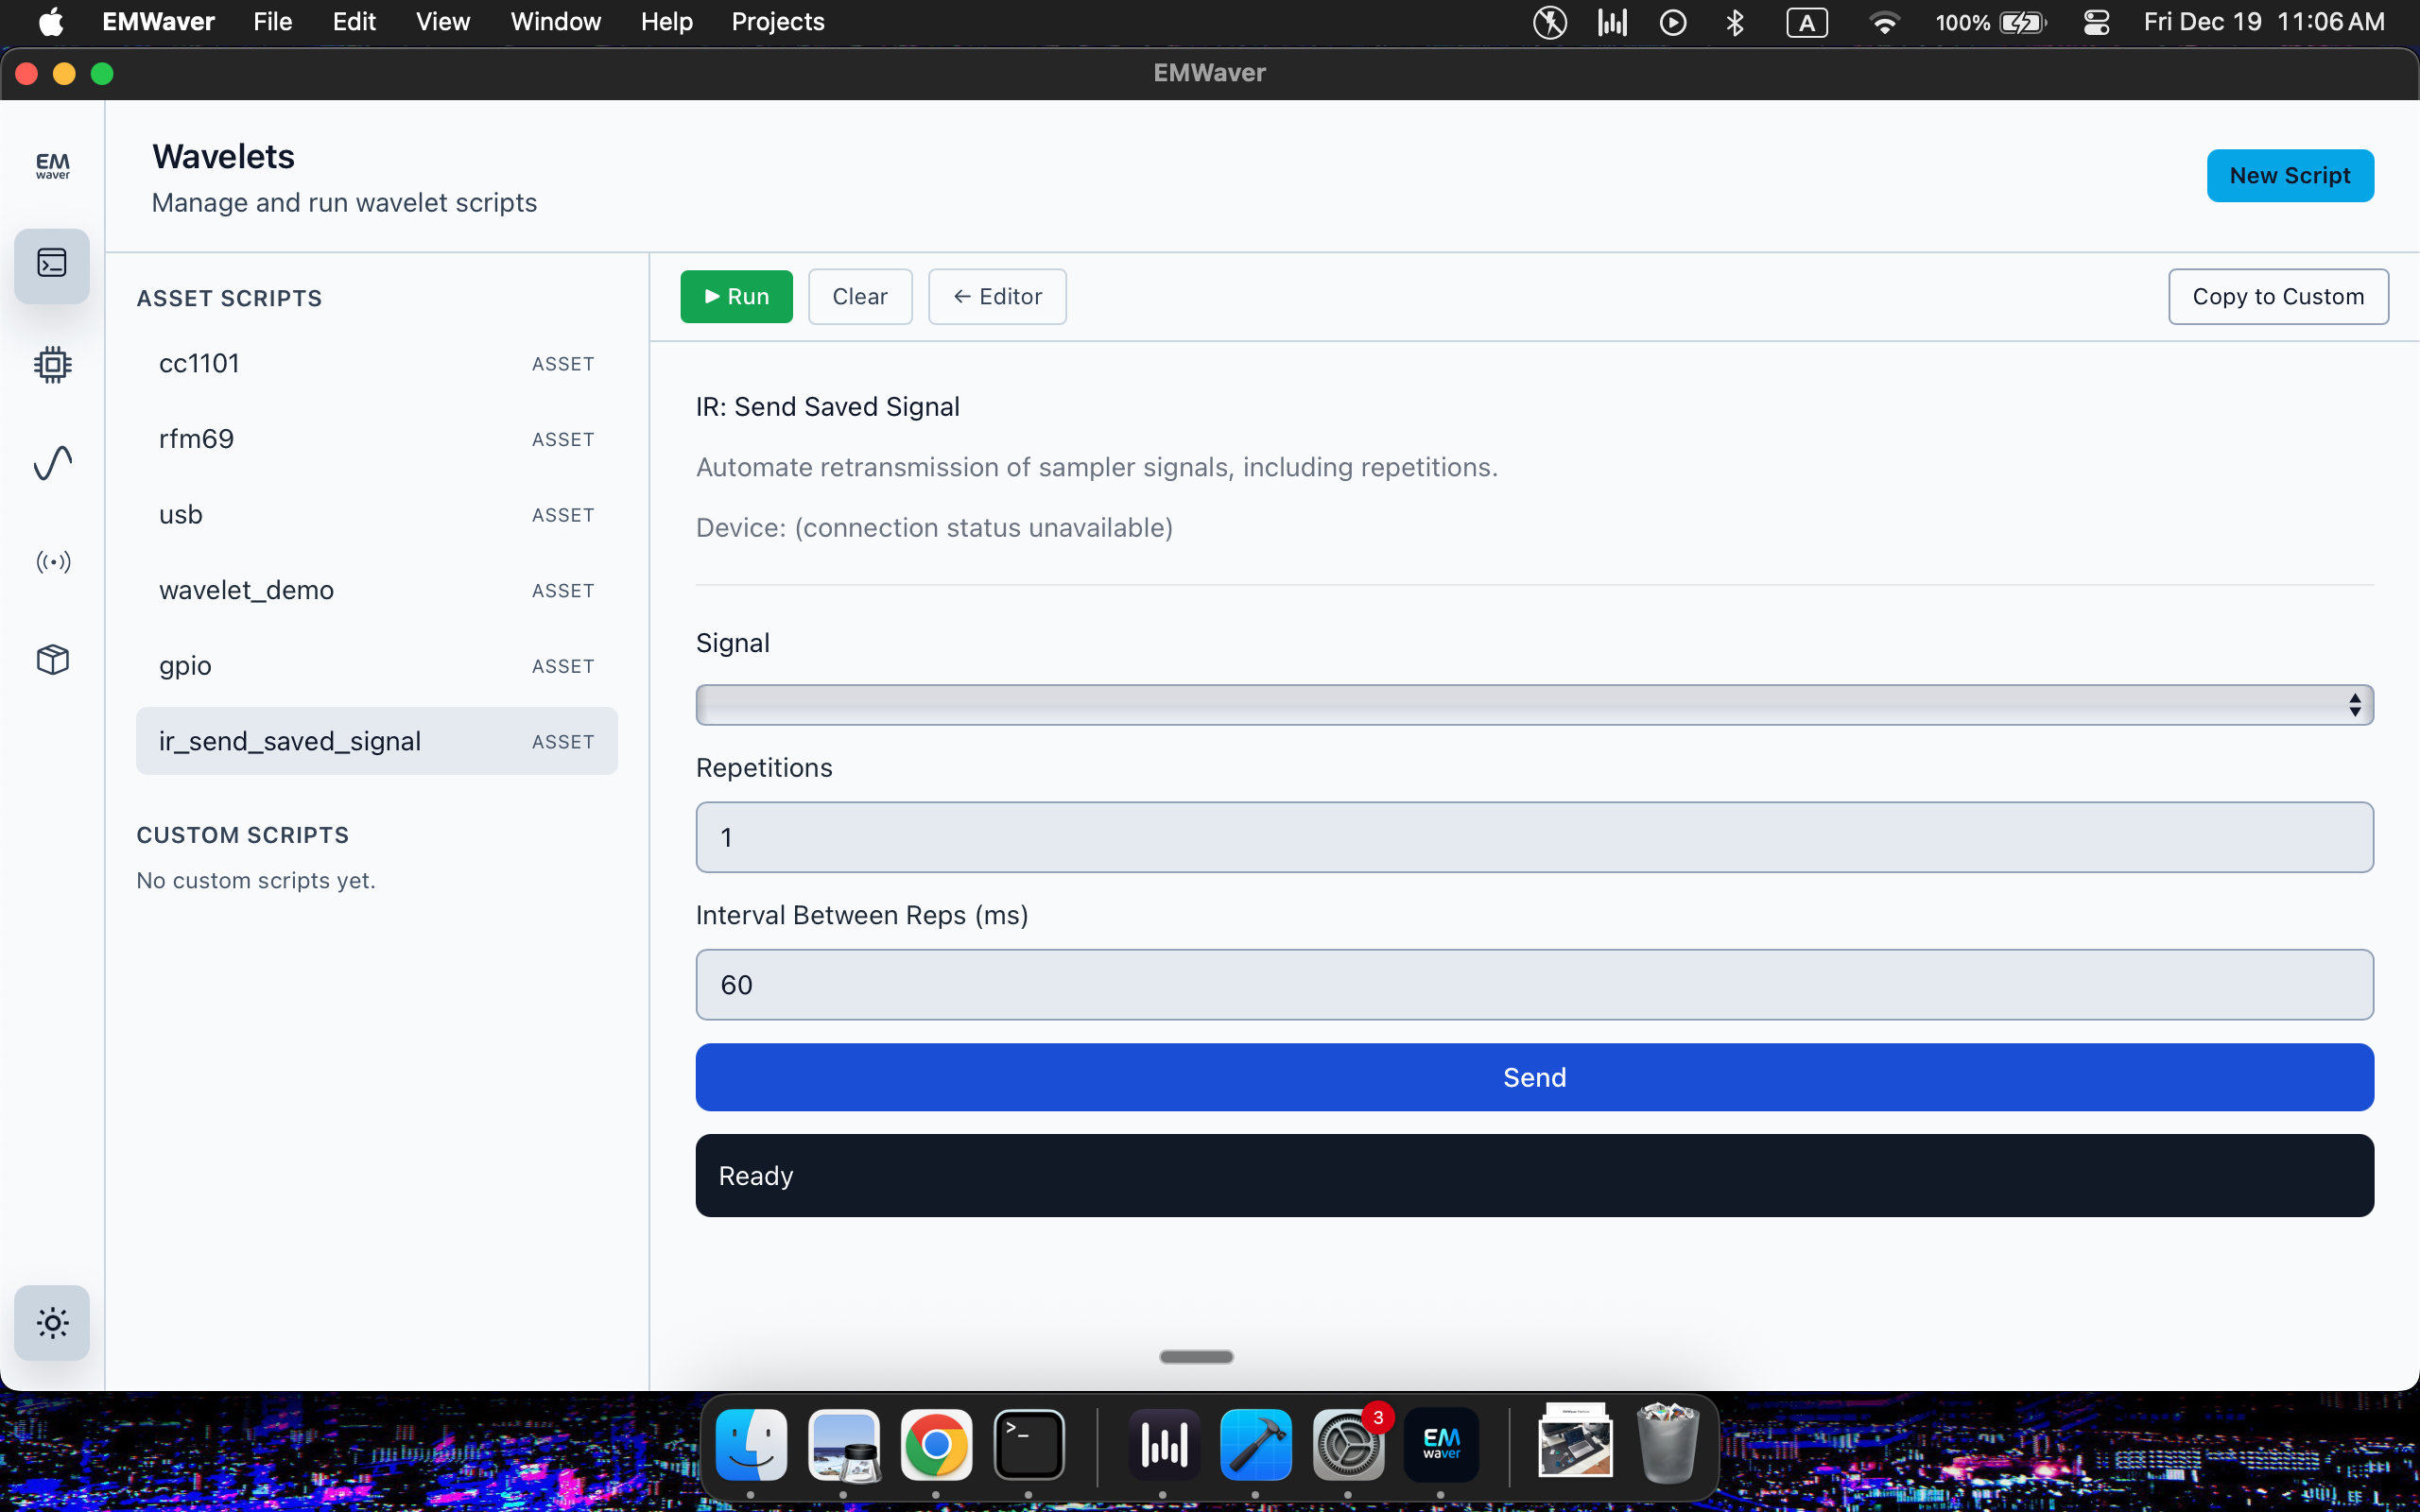The height and width of the screenshot is (1512, 2420).
Task: Open Google Chrome from the Dock
Action: [x=936, y=1444]
